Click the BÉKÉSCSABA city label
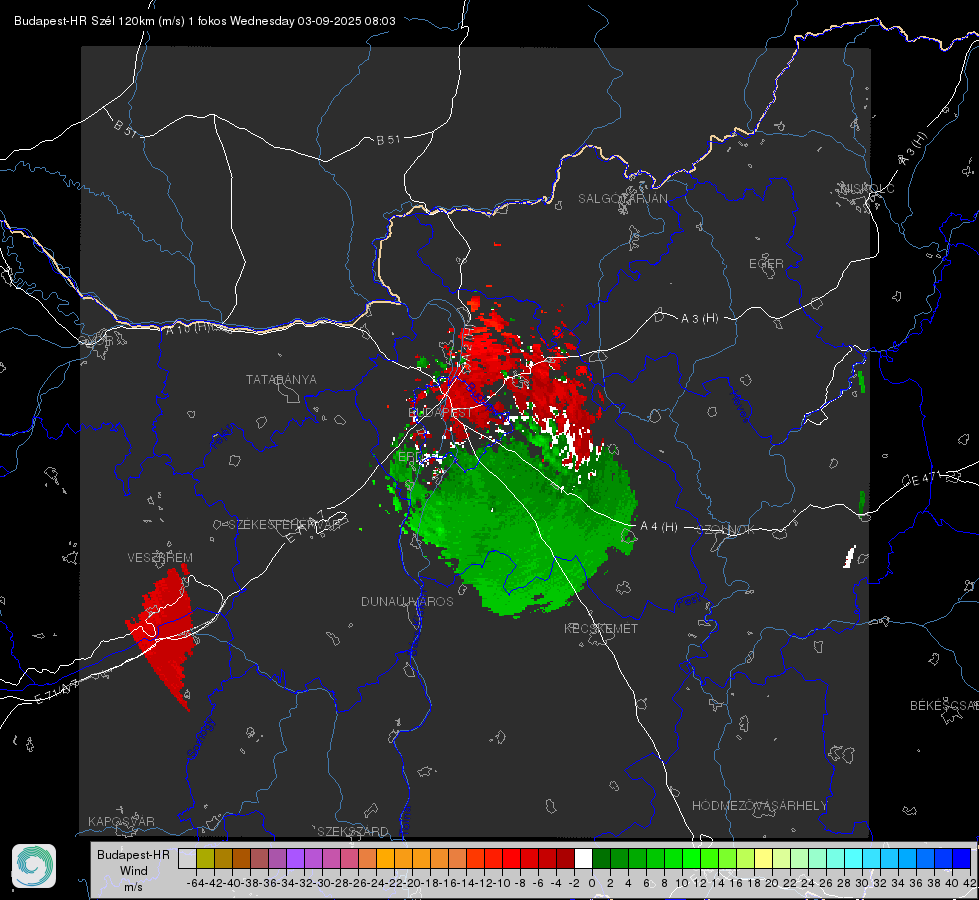Screen dimensions: 979x900 tap(944, 706)
